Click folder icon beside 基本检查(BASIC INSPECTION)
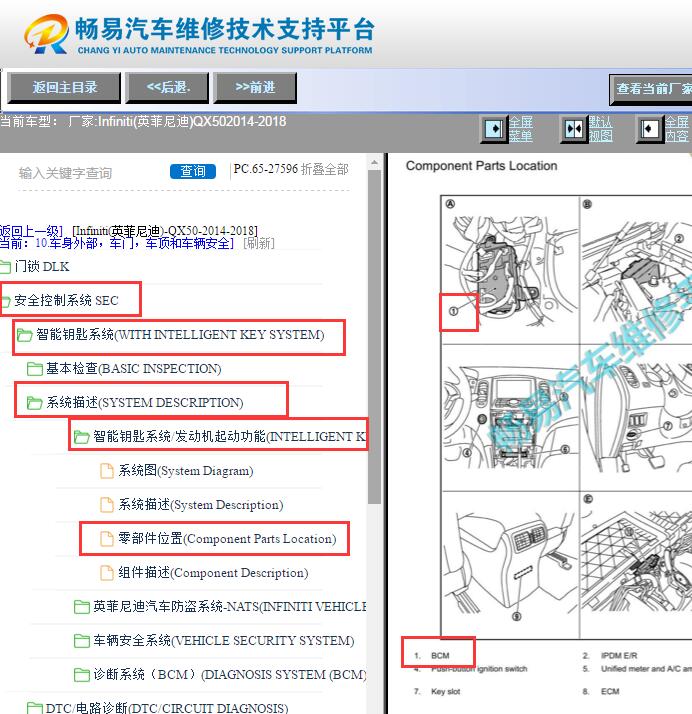Screen dimensions: 692x714 point(35,369)
